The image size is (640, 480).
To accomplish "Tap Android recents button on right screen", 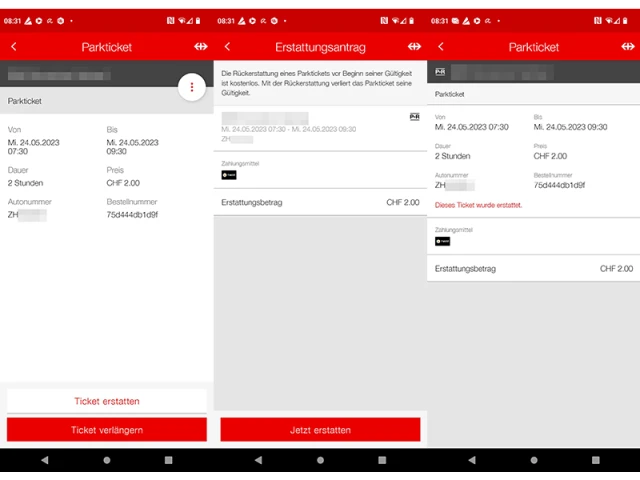I will 596,460.
